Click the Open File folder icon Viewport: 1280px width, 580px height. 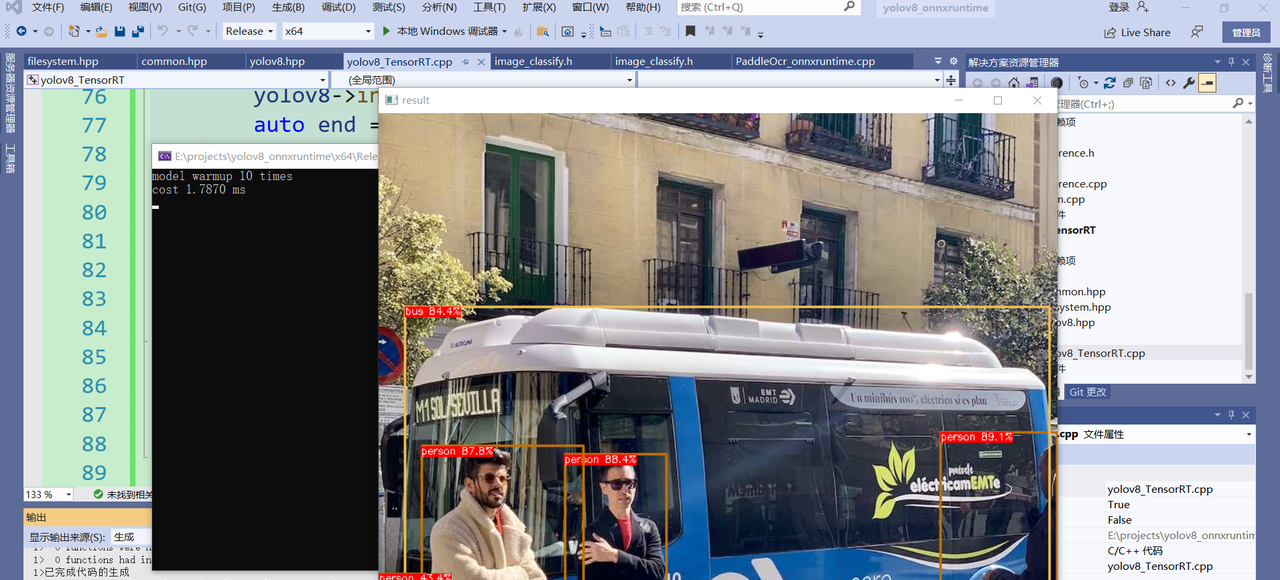pyautogui.click(x=101, y=32)
